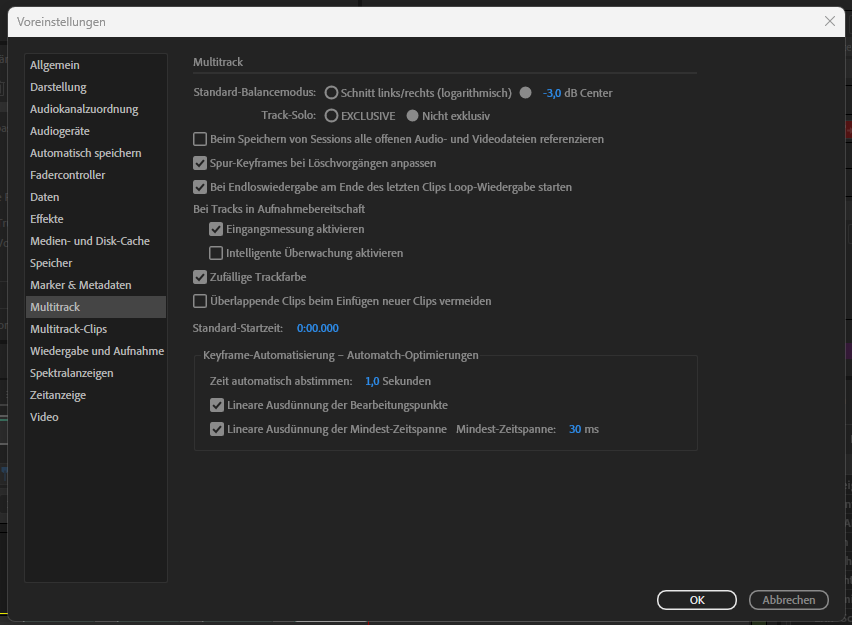Select 'Schnitt links/rechts (logarithmisch)' balance mode
This screenshot has height=625, width=852.
(x=331, y=93)
